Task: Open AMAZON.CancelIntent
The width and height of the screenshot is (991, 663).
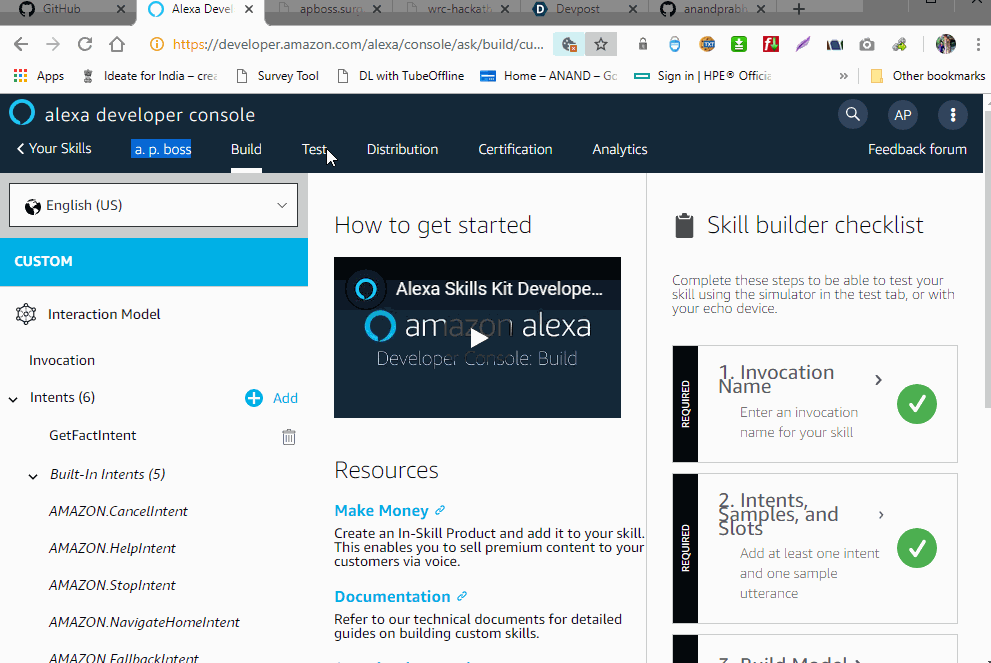Action: pos(118,511)
